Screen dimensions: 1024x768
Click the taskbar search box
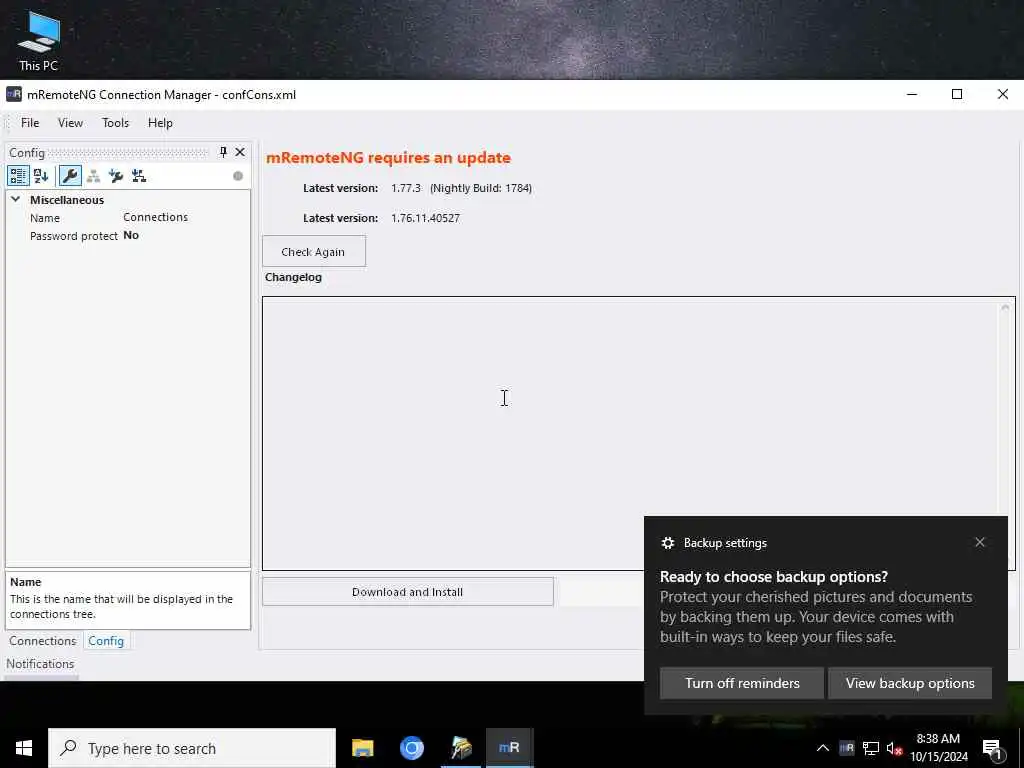[192, 748]
